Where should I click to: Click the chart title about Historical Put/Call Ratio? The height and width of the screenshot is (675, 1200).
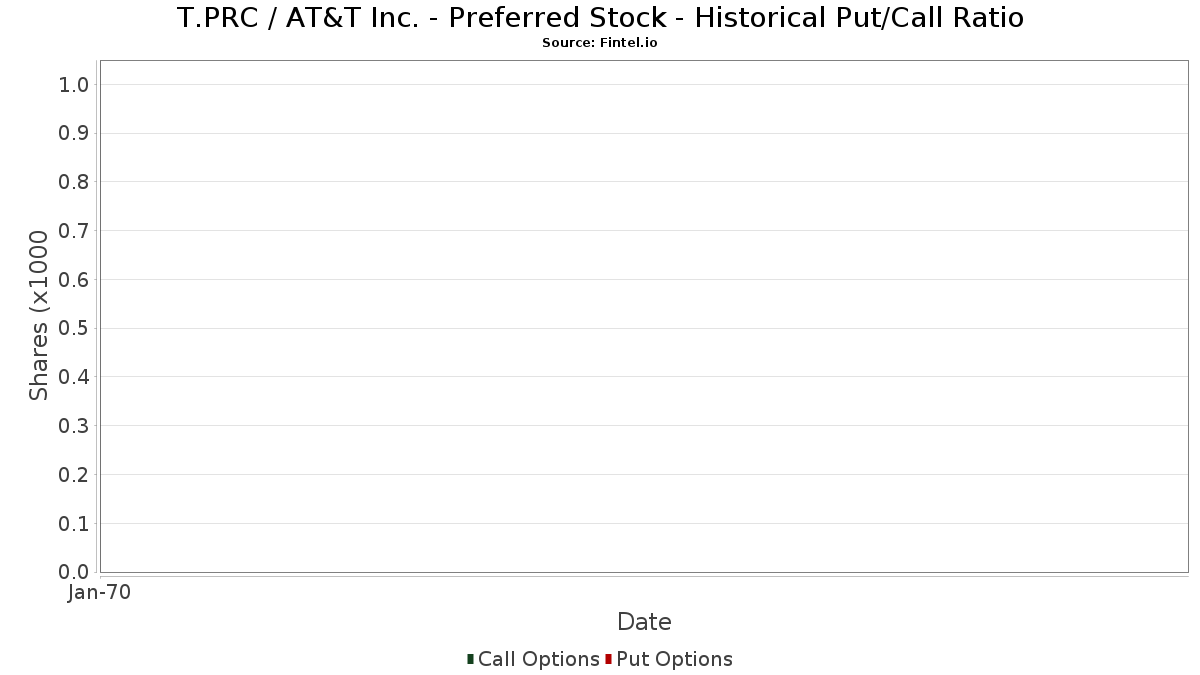pos(600,18)
